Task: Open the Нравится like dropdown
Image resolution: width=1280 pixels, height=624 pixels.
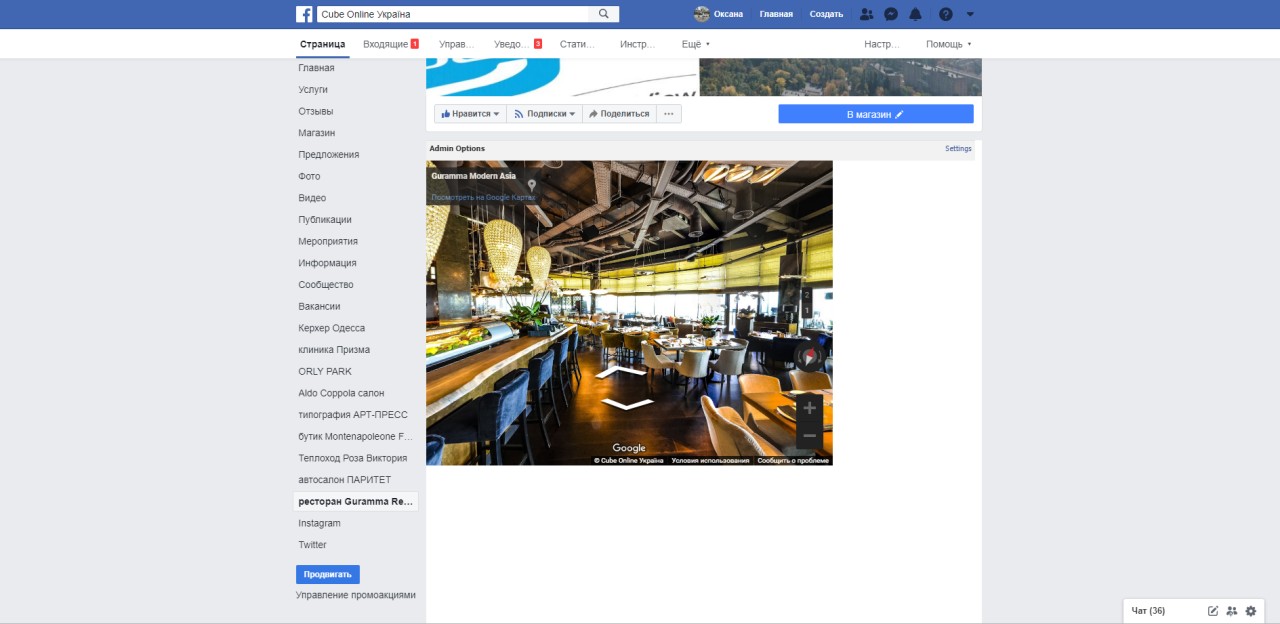Action: coord(470,114)
